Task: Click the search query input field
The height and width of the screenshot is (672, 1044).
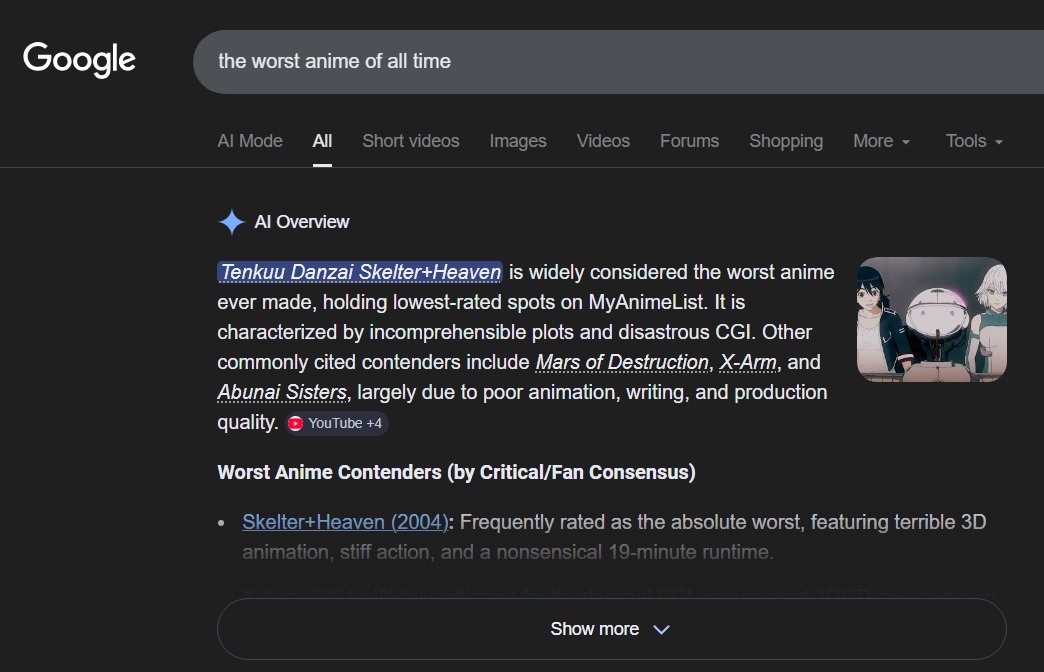Action: tap(618, 61)
